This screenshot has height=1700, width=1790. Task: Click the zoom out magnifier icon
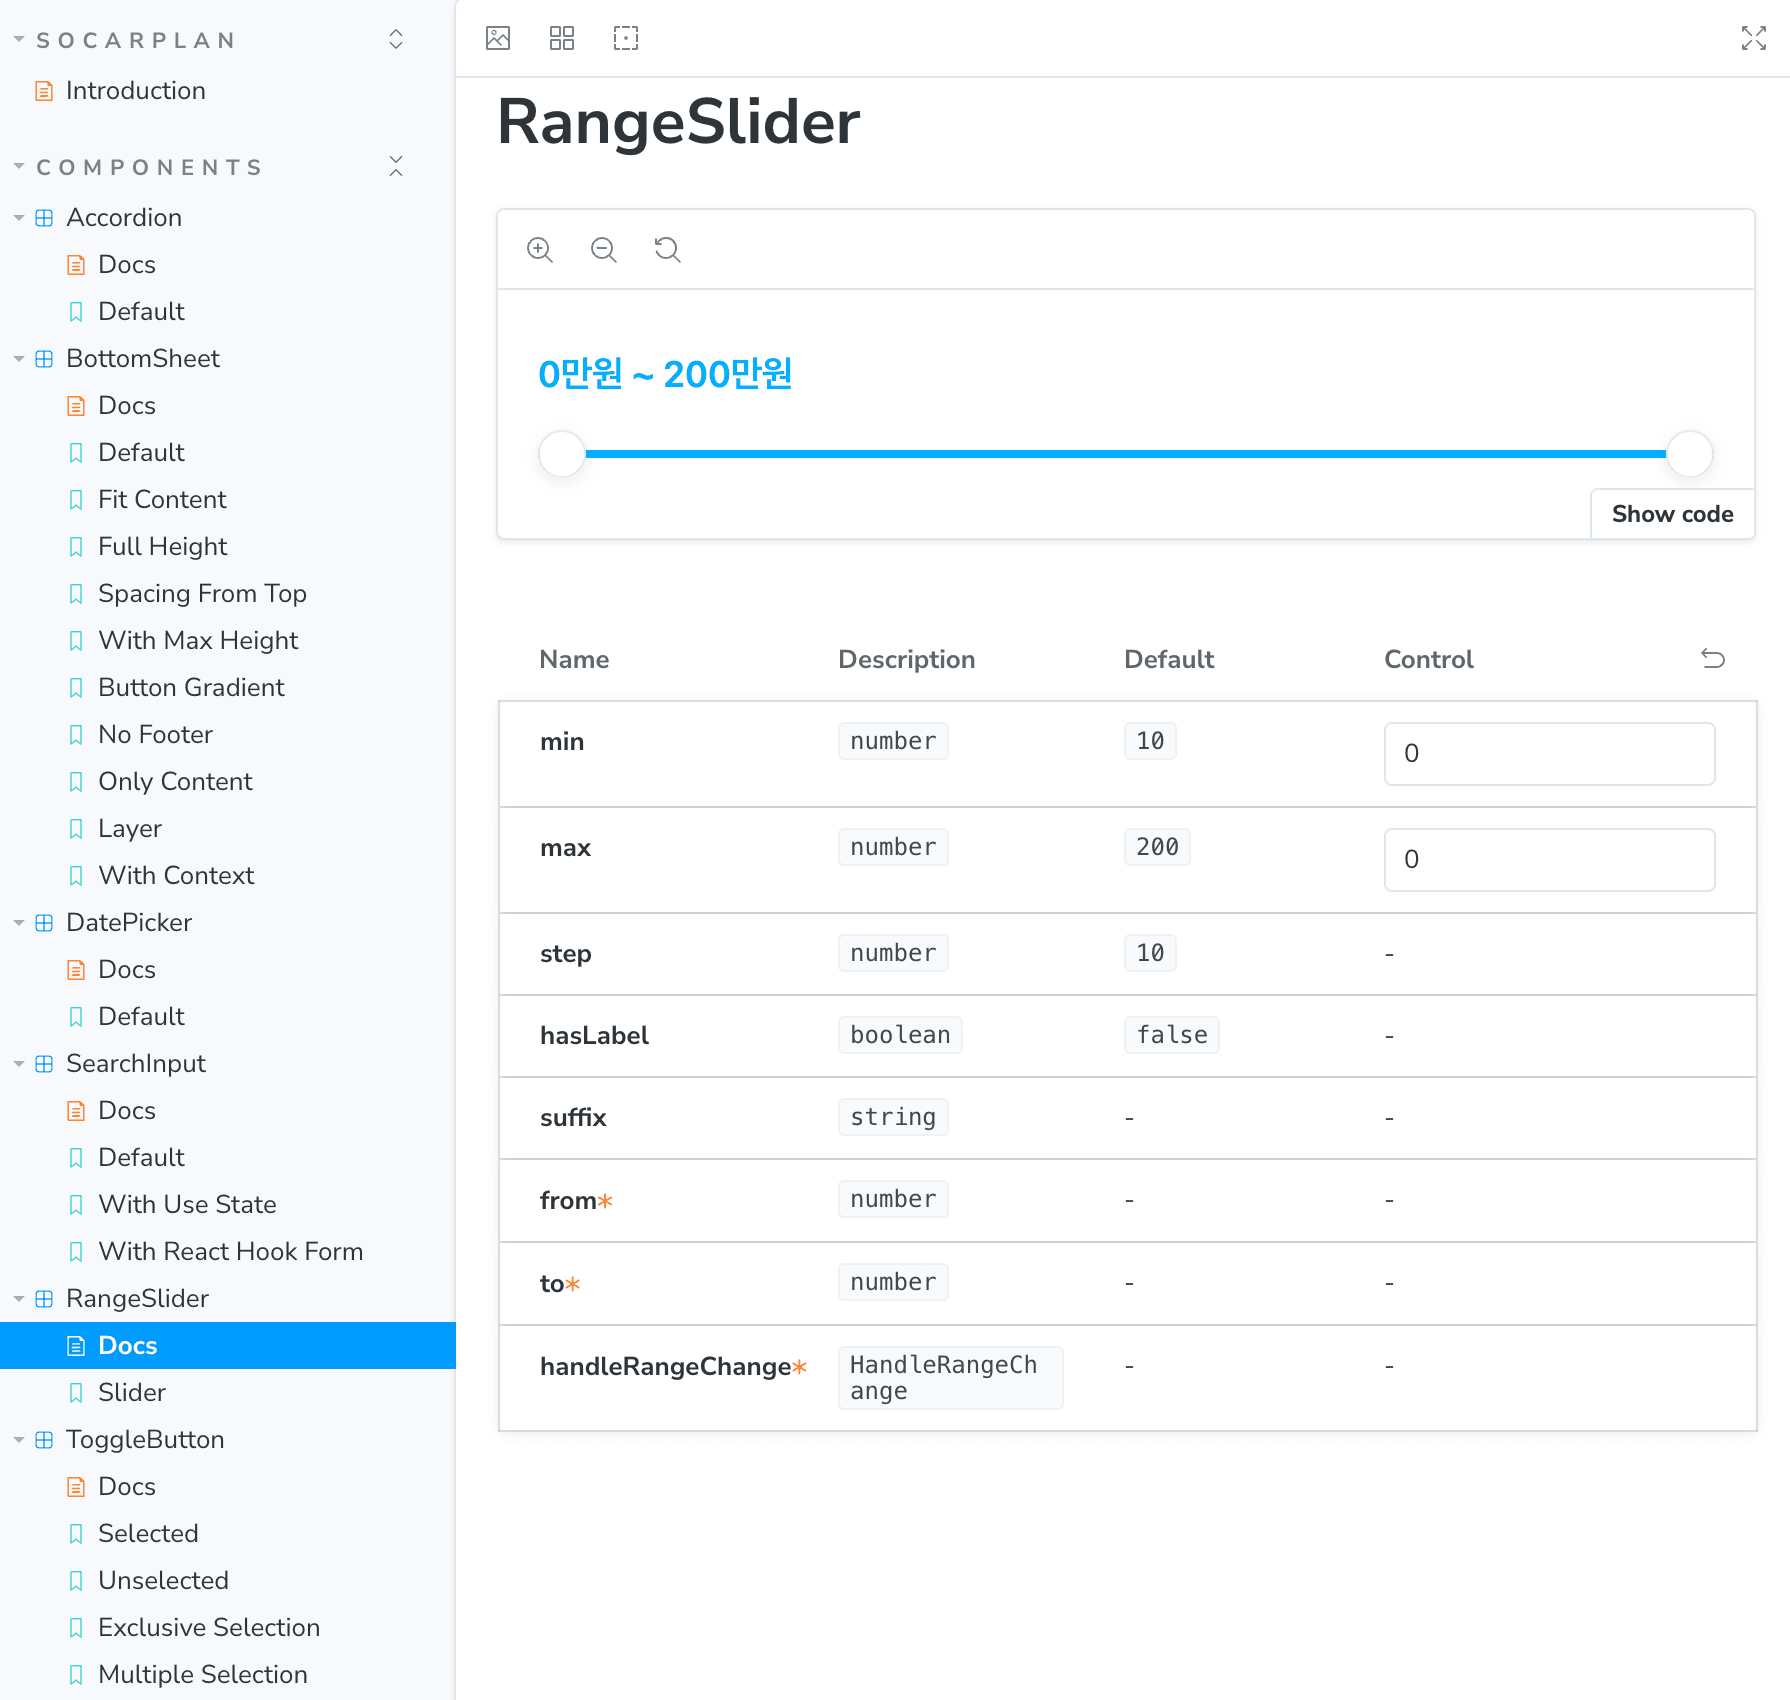tap(604, 249)
